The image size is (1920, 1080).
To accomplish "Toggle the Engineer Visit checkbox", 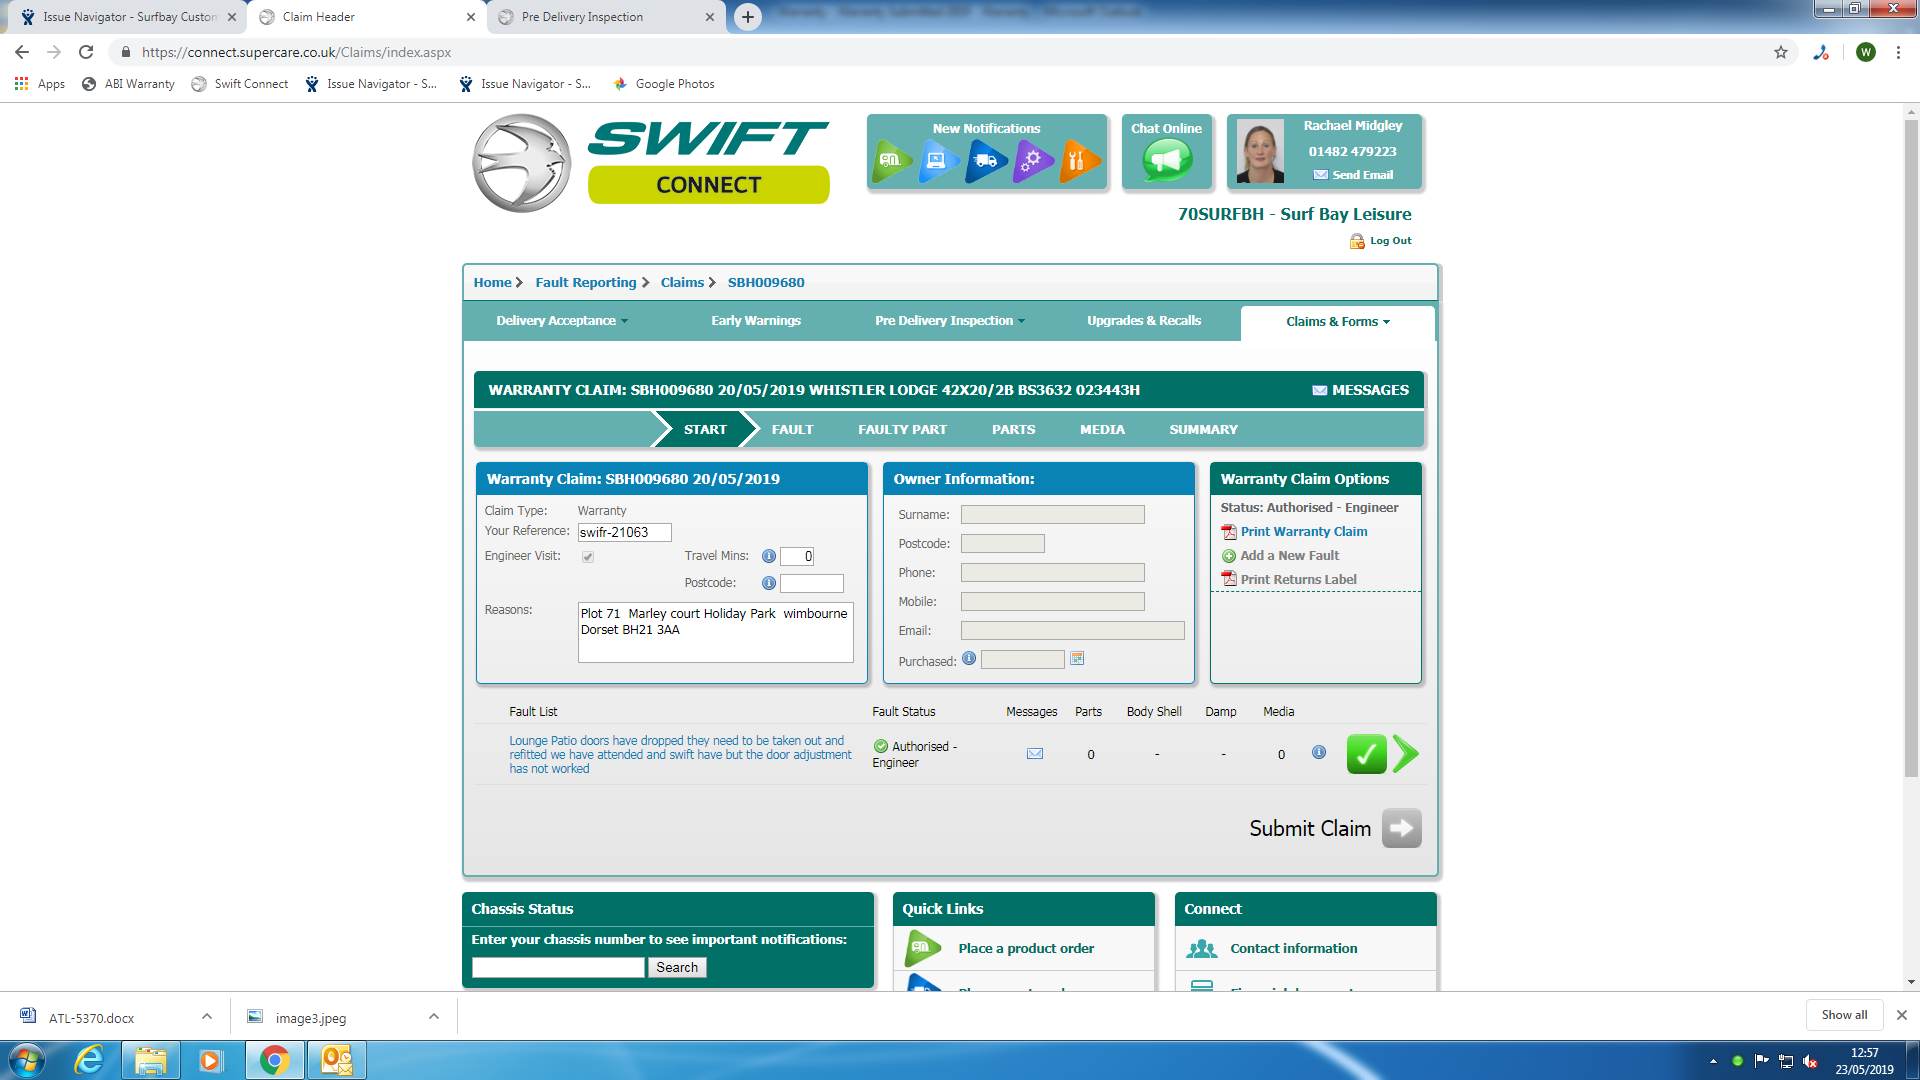I will point(588,557).
